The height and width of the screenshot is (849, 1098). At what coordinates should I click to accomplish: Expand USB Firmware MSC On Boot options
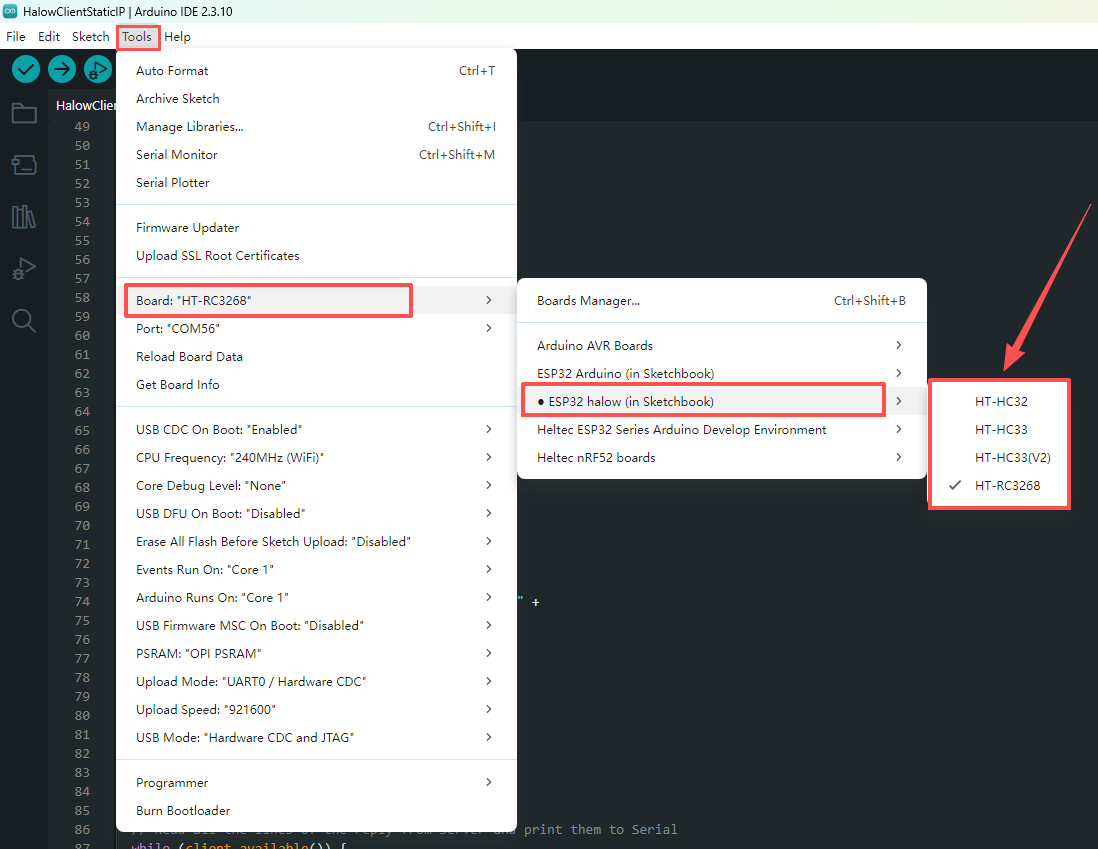click(x=317, y=626)
